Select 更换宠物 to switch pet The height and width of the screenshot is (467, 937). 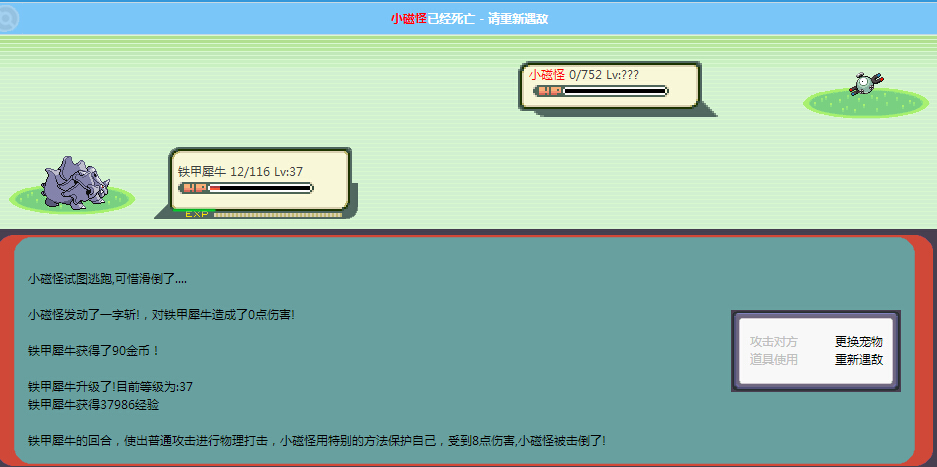click(x=859, y=342)
